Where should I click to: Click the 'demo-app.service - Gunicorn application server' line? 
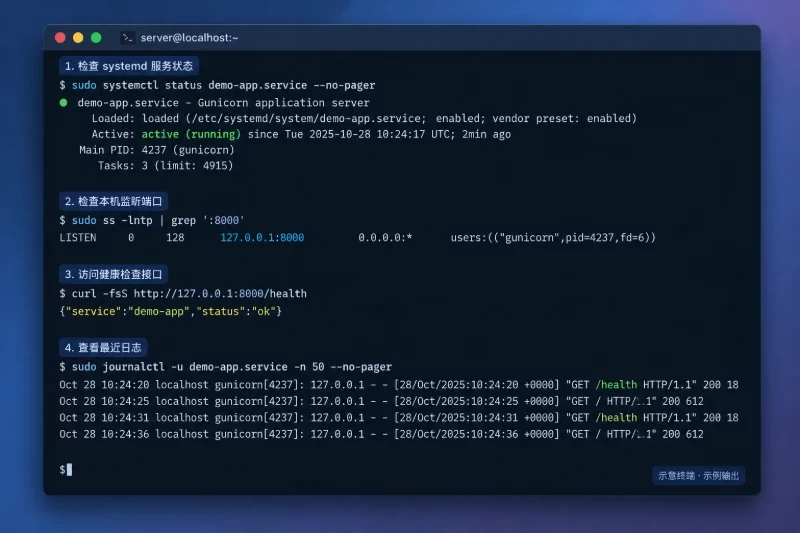[x=223, y=103]
